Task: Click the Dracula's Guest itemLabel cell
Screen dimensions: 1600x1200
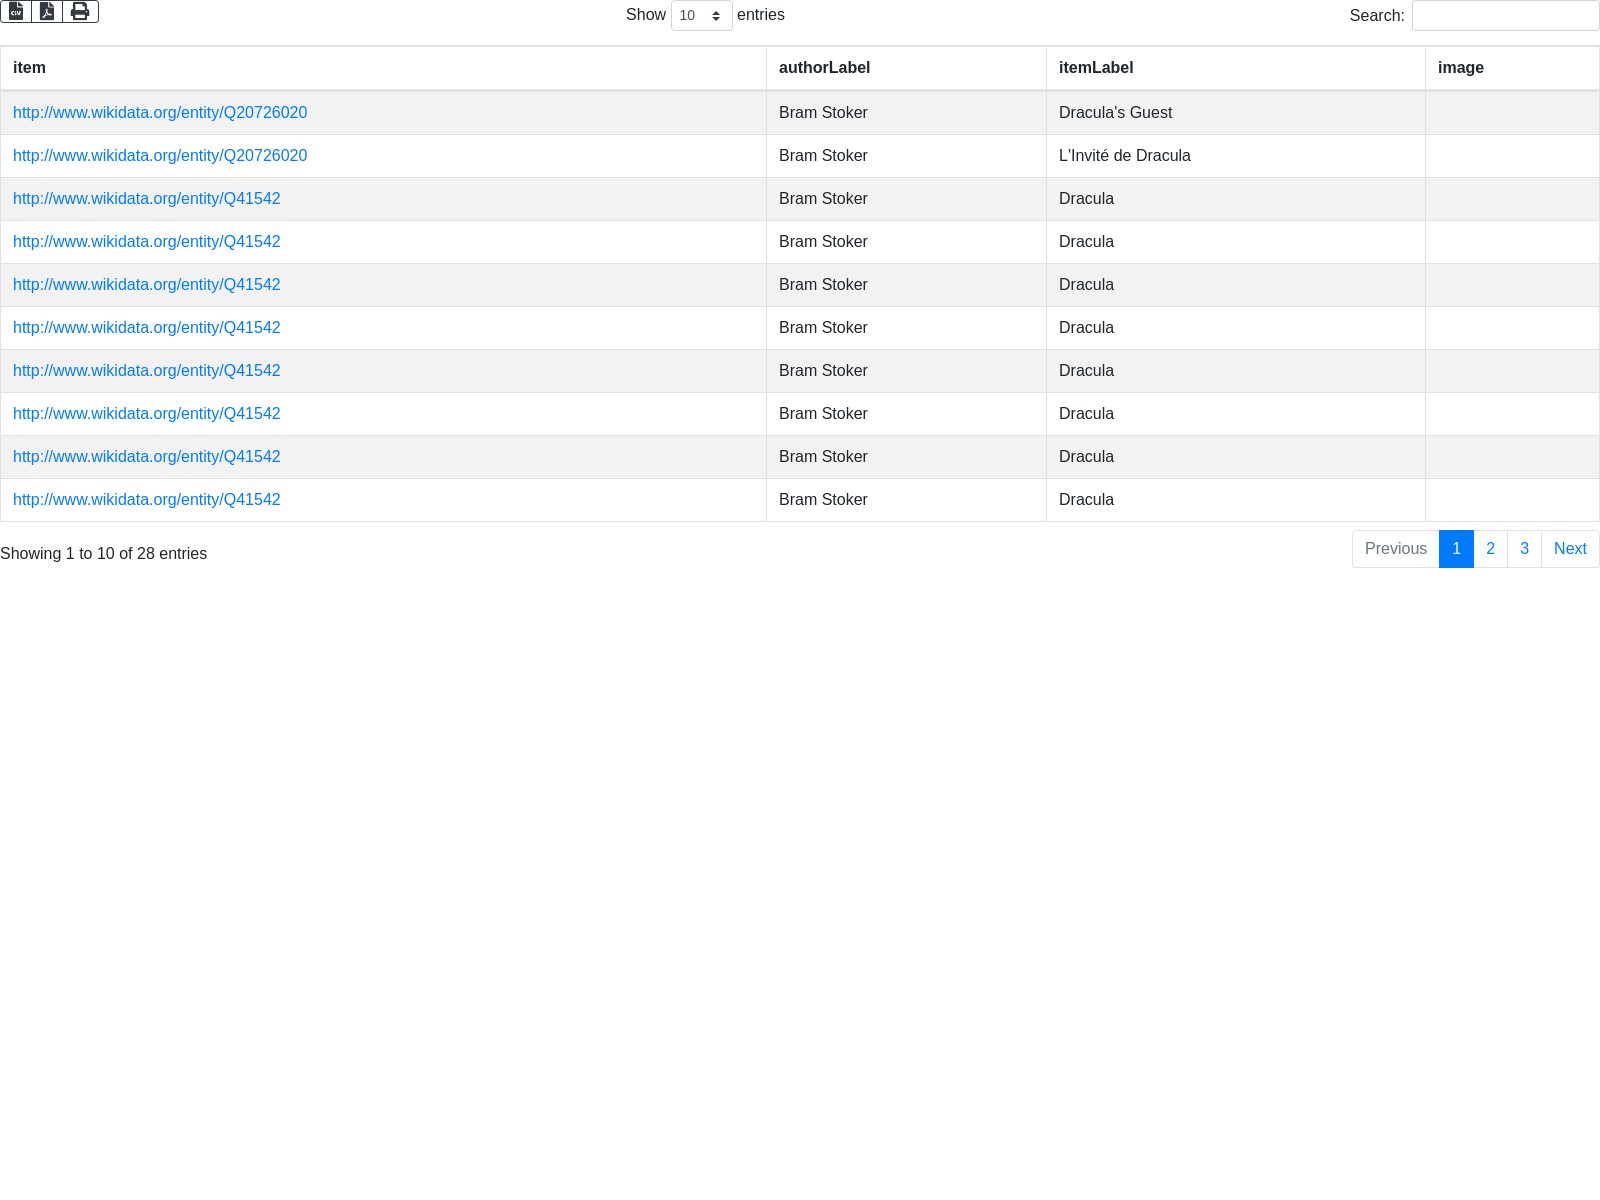Action: (1115, 113)
